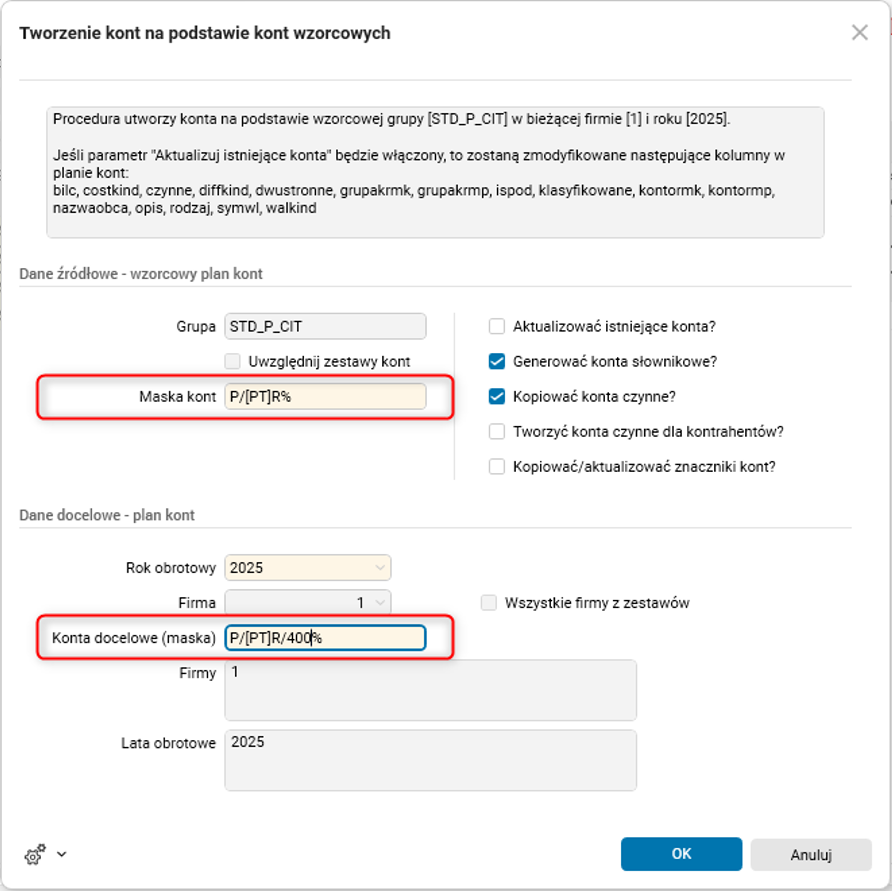
Task: Enable 'Aktualizować istniejące konta?' checkbox
Action: 497,326
